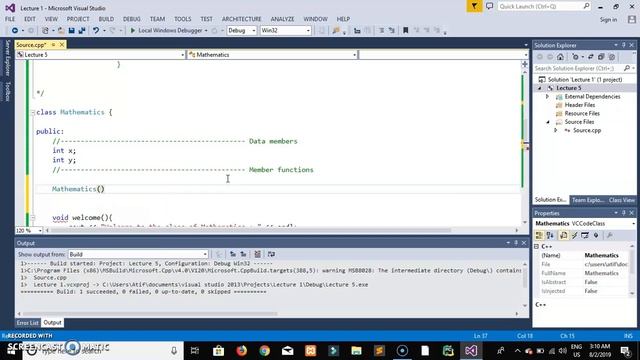Open the Server Explorer side tab
Viewport: 640px width, 360px height.
7,58
